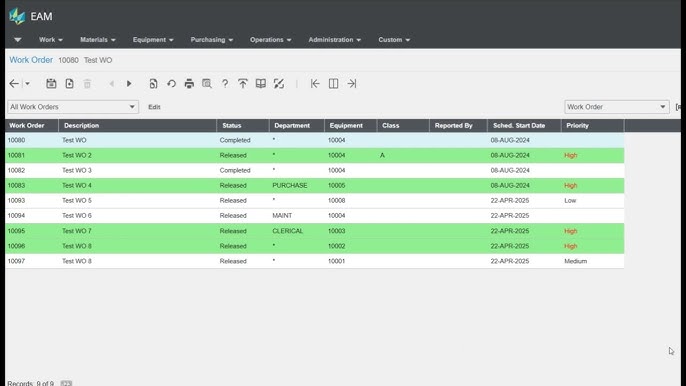This screenshot has width=686, height=386.
Task: Open help with the question mark icon
Action: point(225,84)
